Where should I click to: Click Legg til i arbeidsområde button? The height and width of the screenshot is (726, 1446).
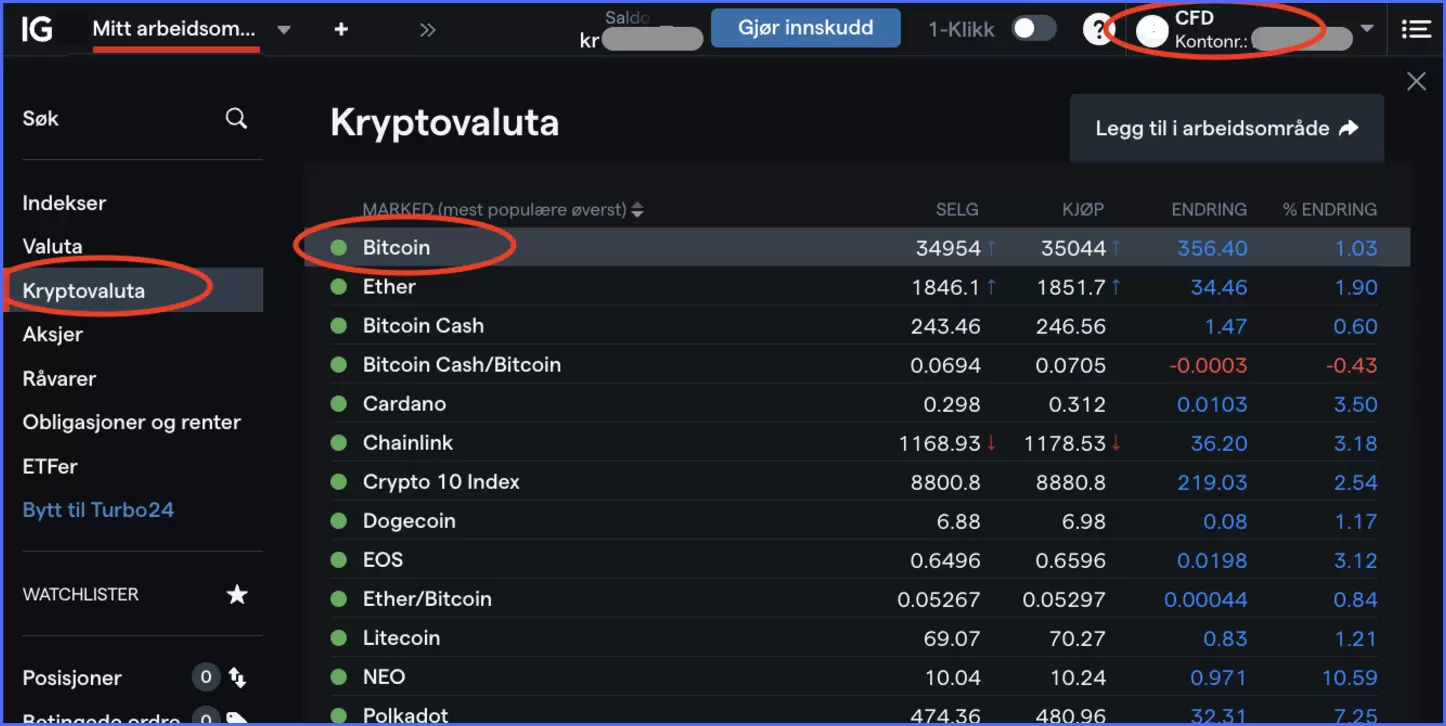(x=1226, y=128)
